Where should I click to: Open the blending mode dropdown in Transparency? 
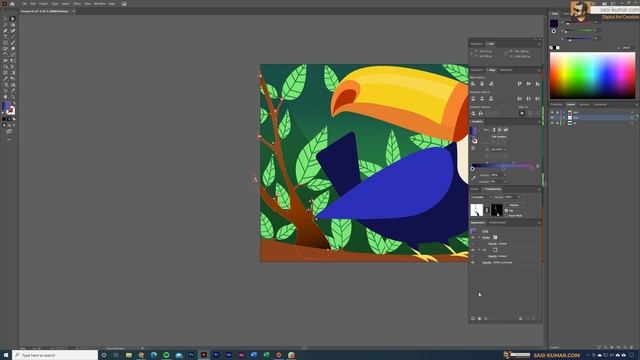[x=482, y=197]
